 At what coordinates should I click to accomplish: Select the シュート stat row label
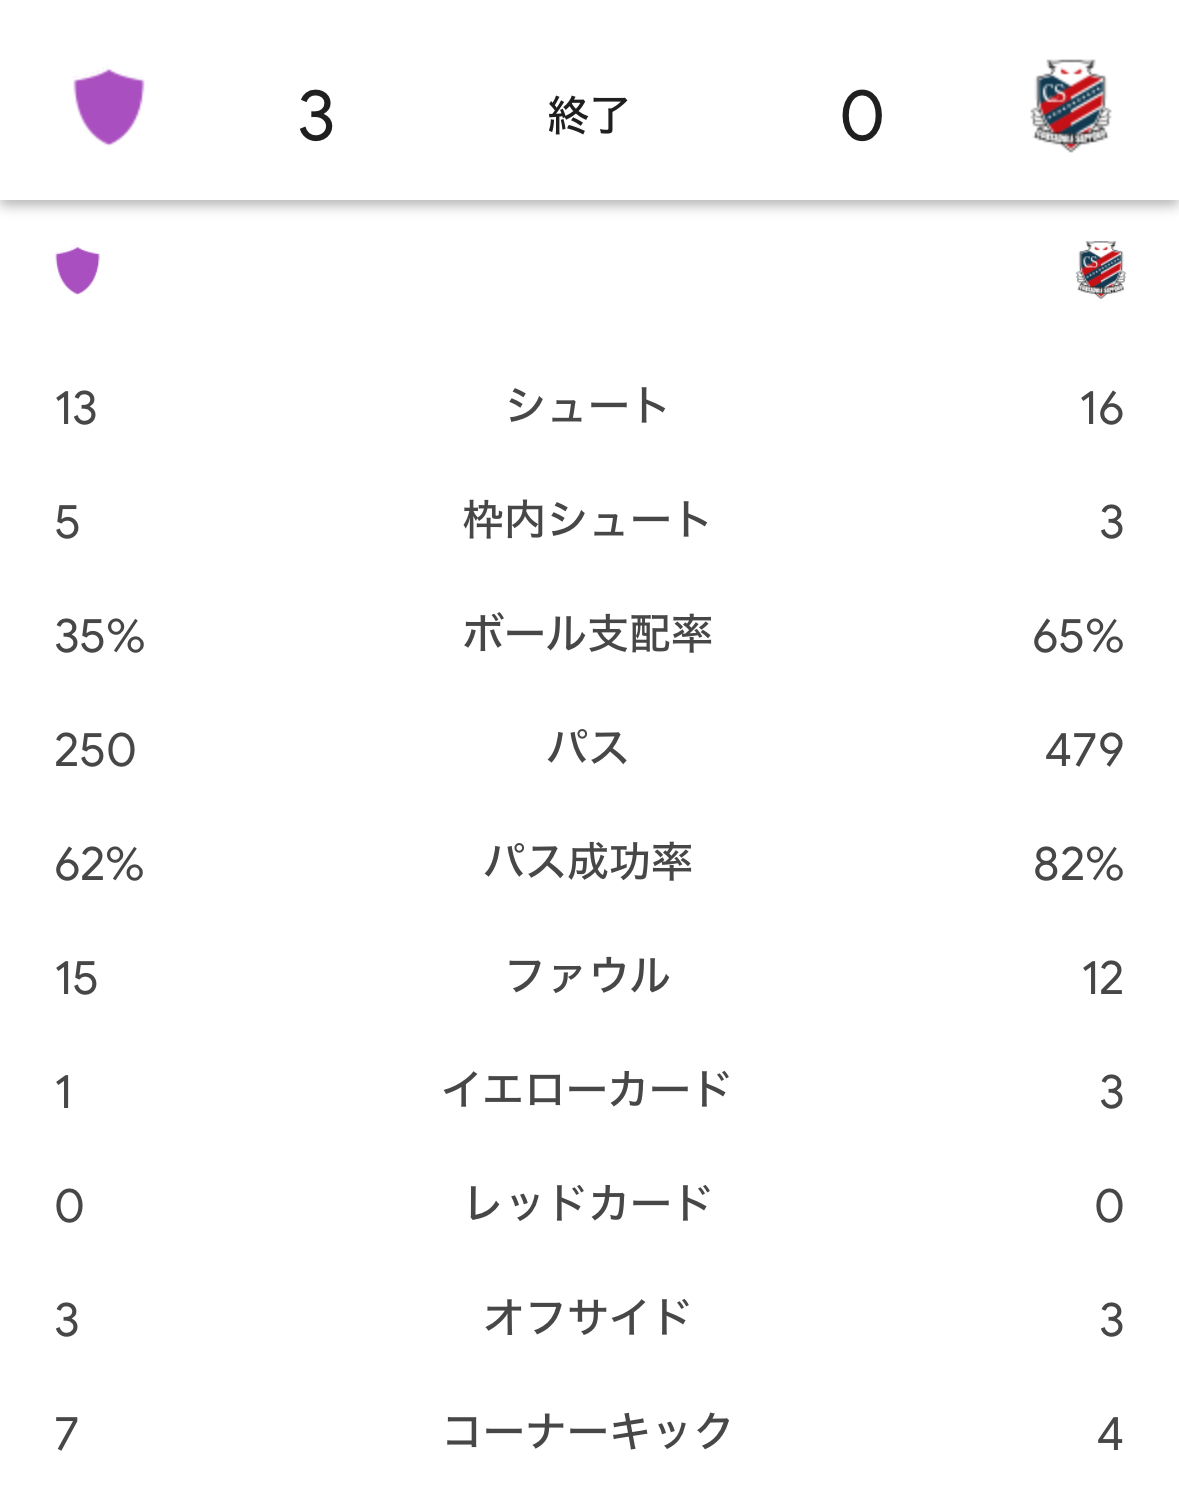588,407
